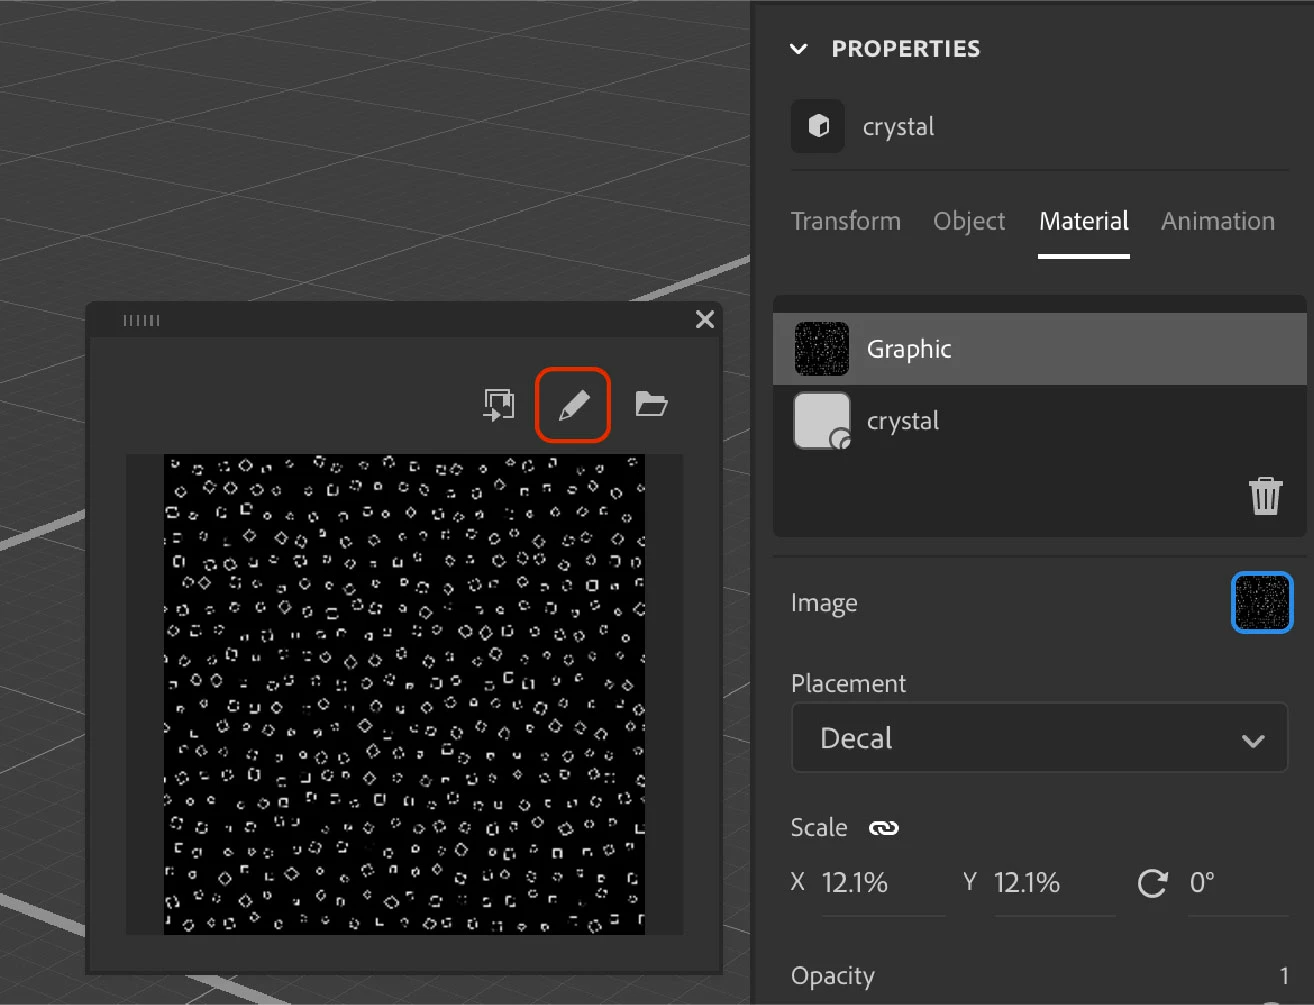
Task: Click the Opacity value 1
Action: [1284, 975]
